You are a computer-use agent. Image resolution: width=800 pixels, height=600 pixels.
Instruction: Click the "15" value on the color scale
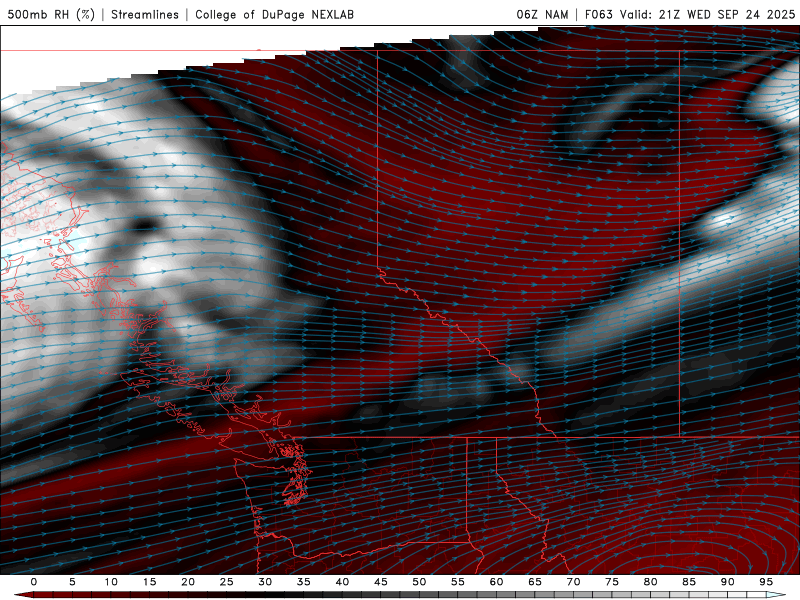[x=149, y=582]
